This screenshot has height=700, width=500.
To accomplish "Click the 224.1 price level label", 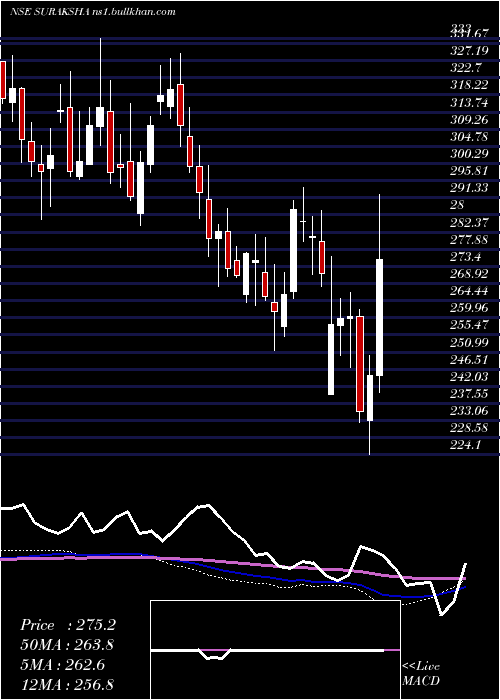I will [467, 445].
